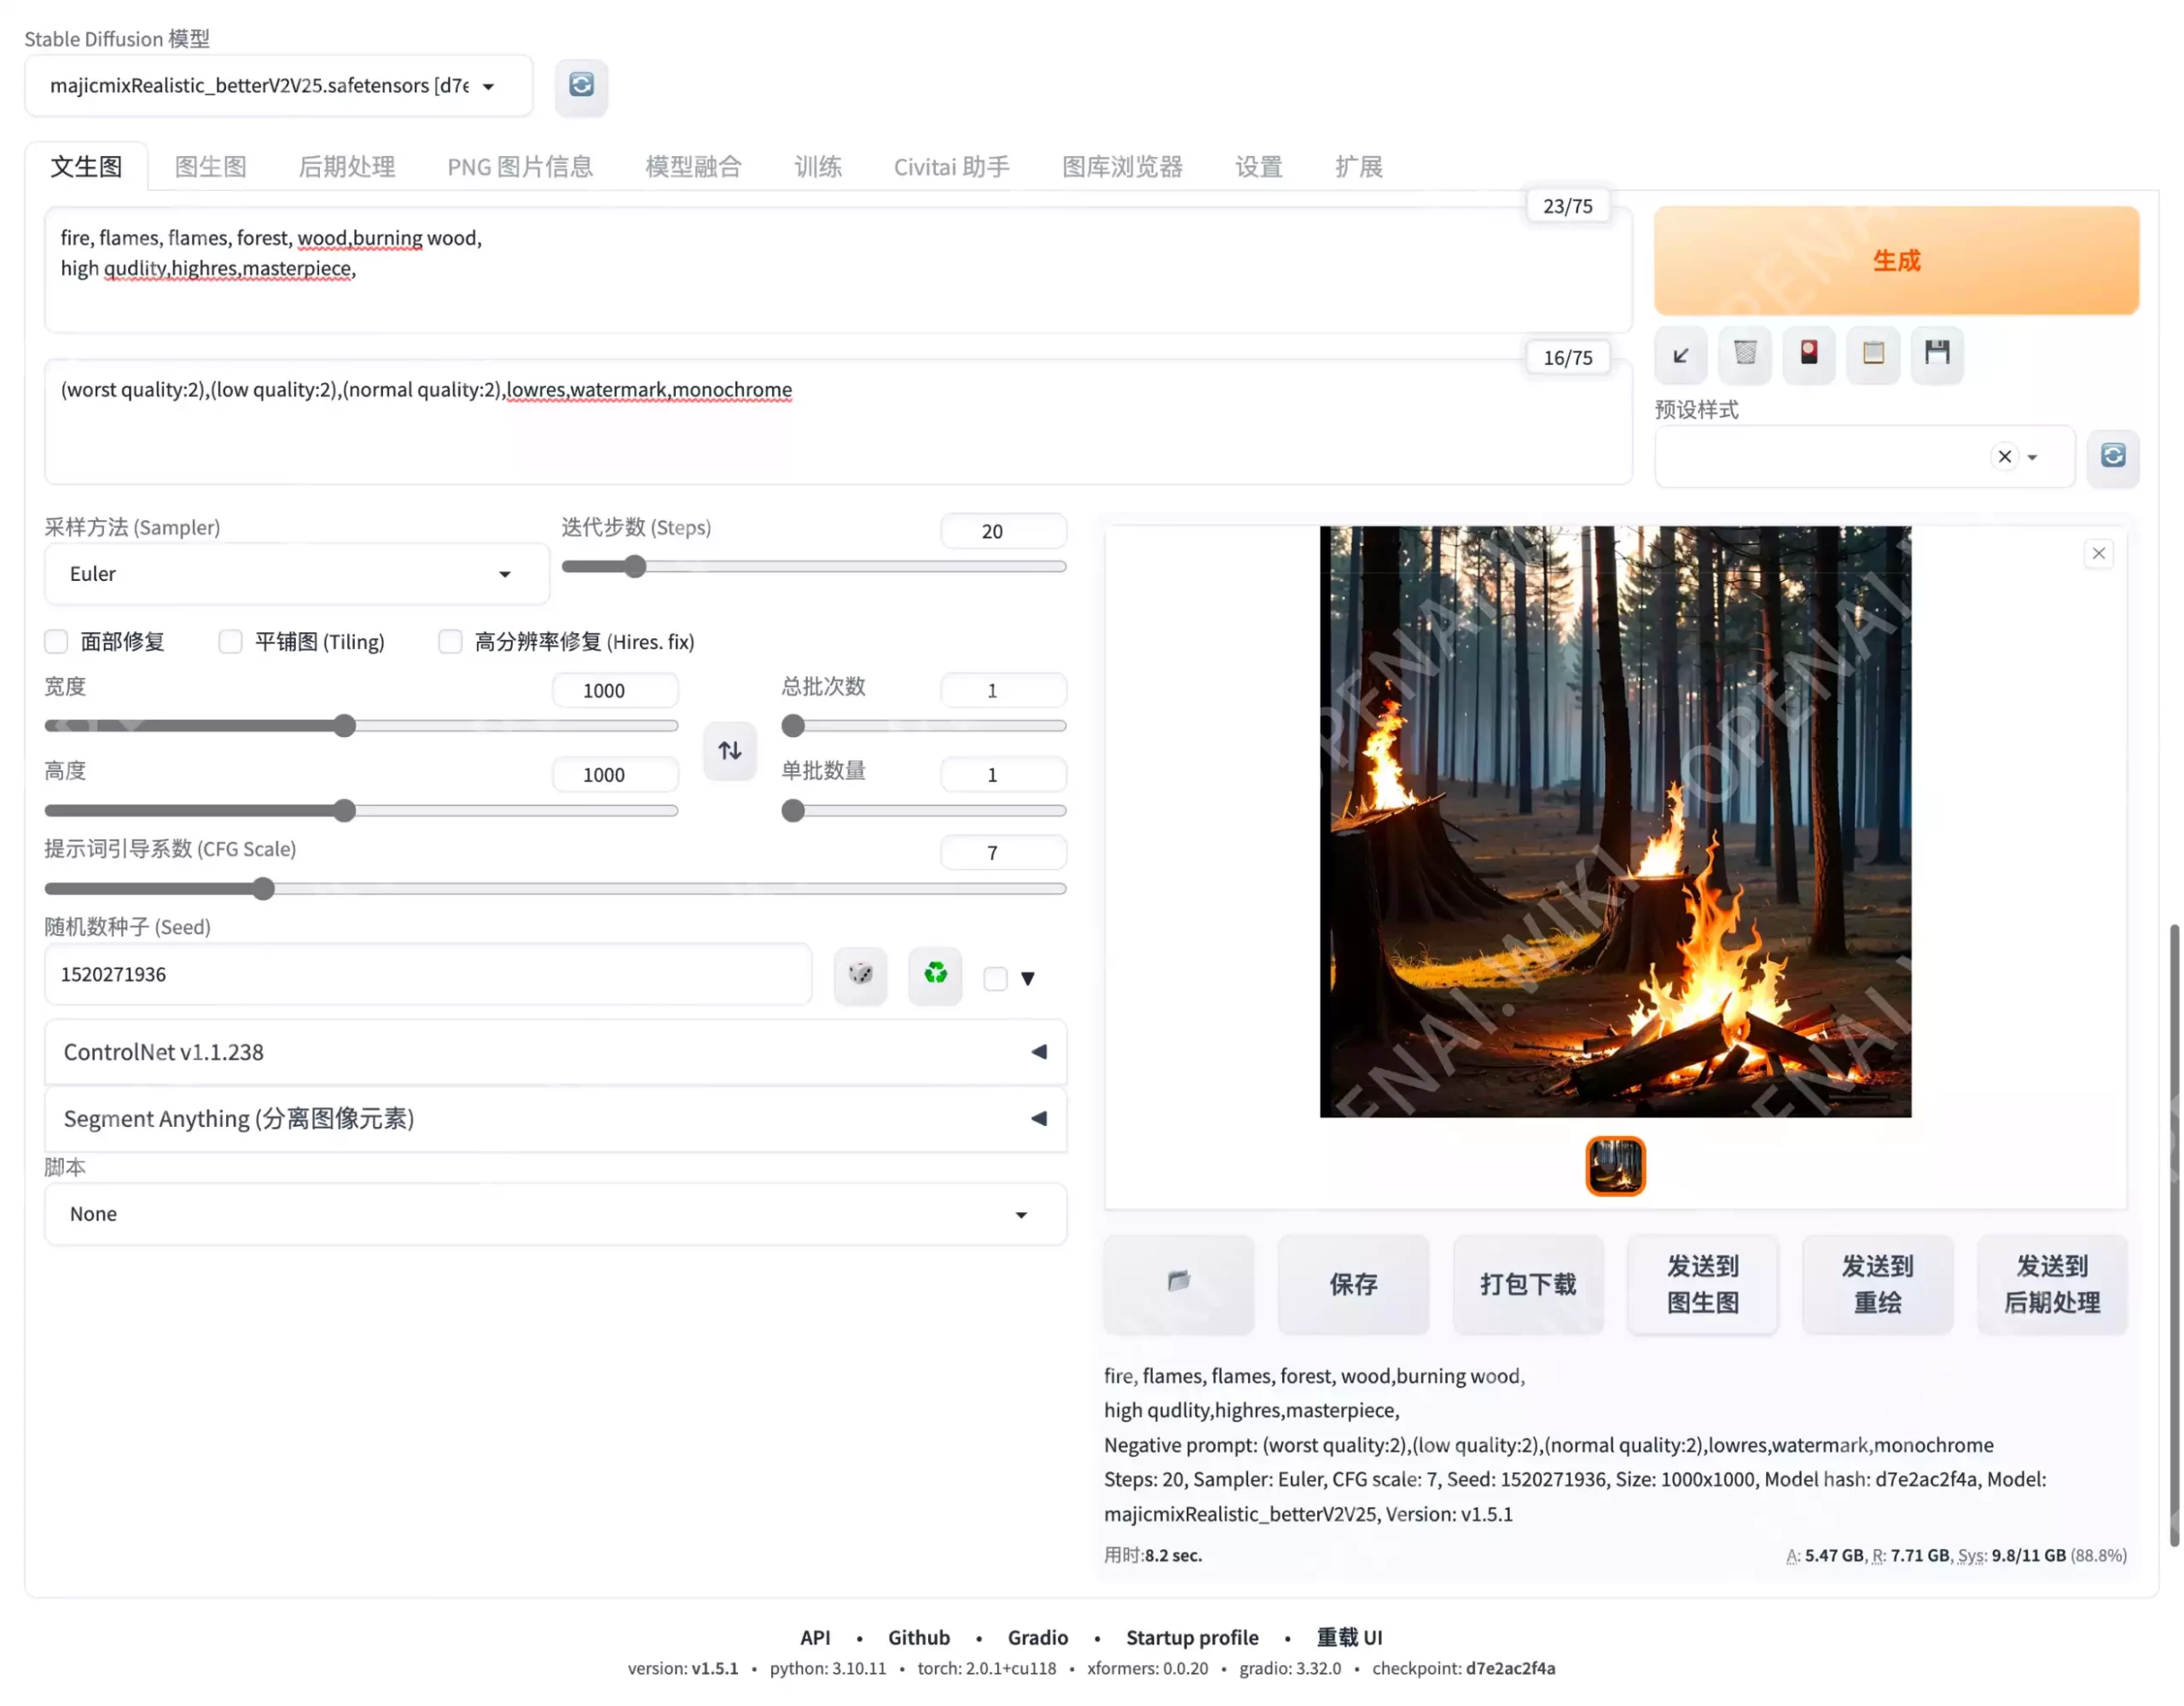Toggle the Tiling (平铺图) checkbox

coord(231,642)
